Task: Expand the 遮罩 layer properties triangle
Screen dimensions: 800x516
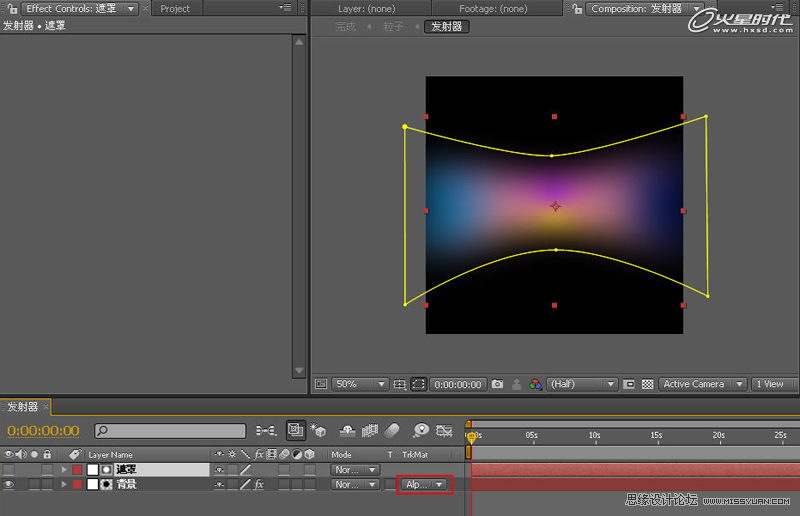Action: click(x=64, y=470)
